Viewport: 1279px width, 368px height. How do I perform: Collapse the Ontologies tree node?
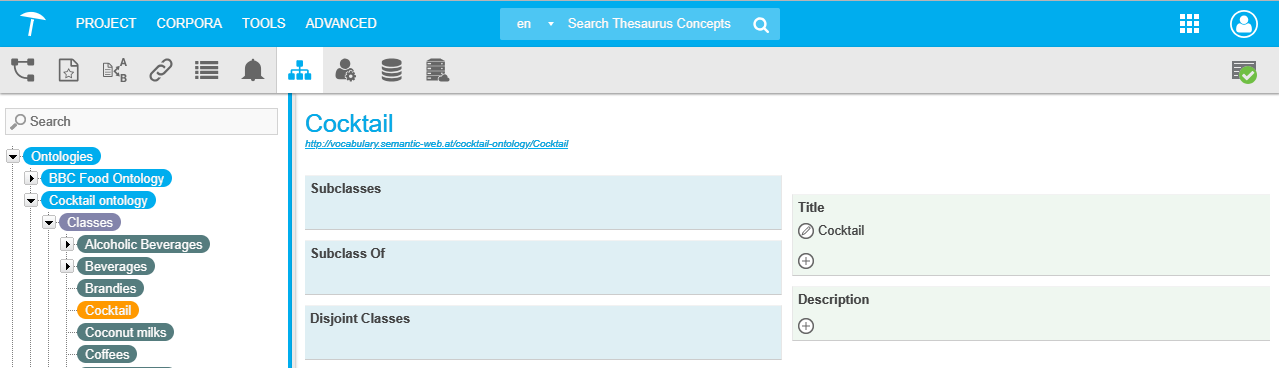point(14,157)
